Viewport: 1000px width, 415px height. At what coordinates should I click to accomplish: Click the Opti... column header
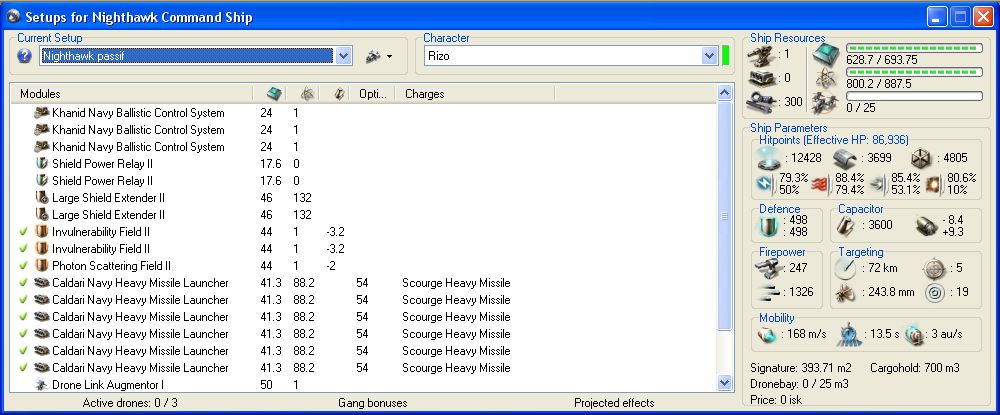tap(373, 94)
